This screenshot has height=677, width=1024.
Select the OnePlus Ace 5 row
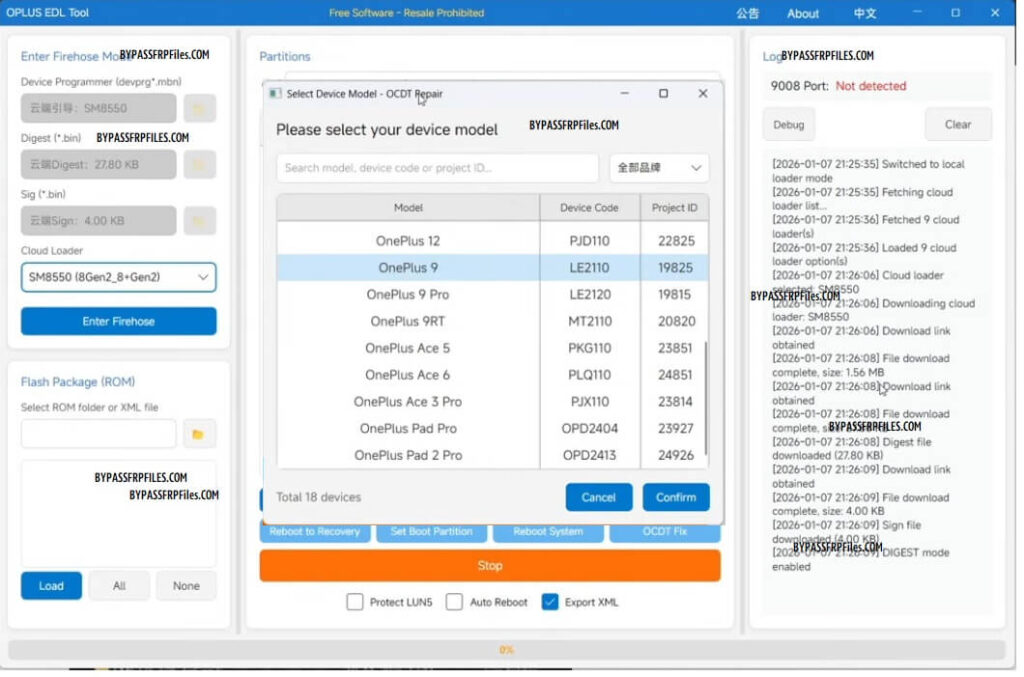492,348
